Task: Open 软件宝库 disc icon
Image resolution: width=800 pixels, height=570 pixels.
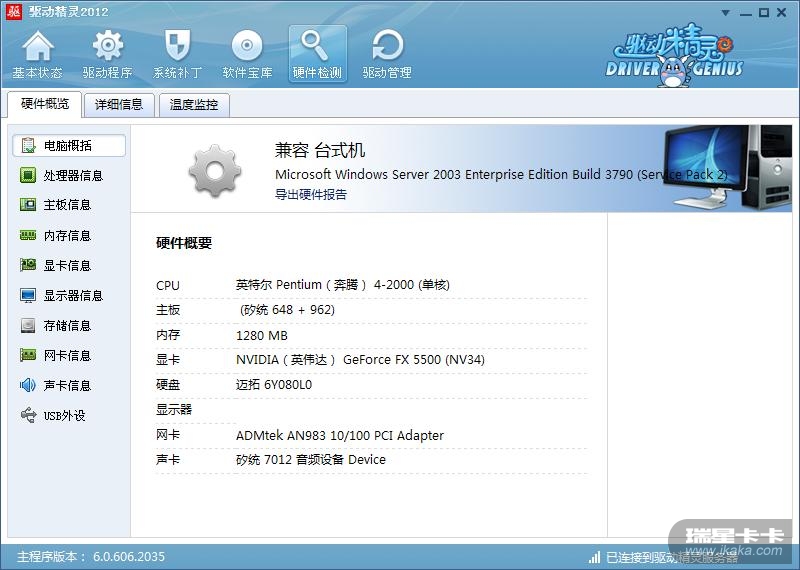Action: pos(247,45)
